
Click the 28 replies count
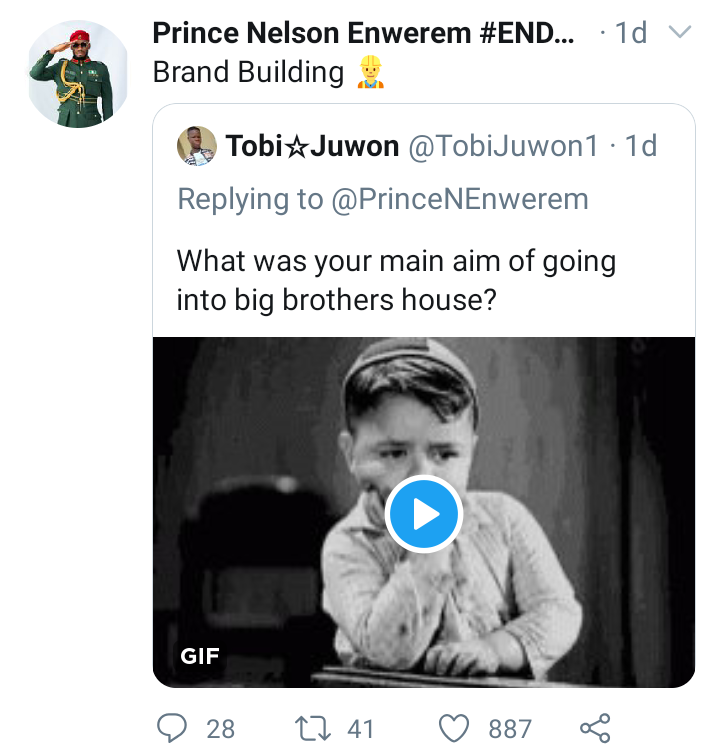220,728
